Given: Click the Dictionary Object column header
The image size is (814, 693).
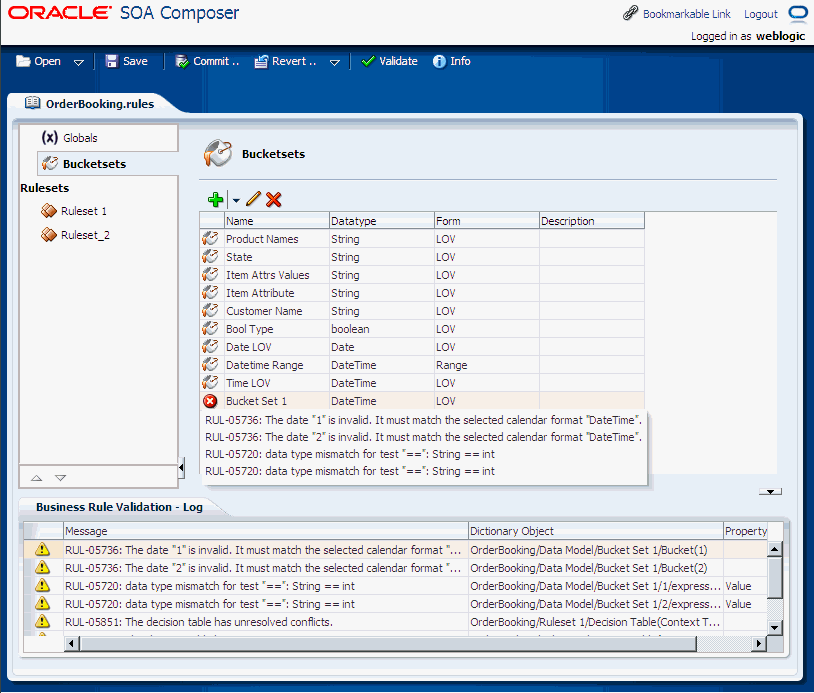Looking at the screenshot, I should (x=595, y=531).
